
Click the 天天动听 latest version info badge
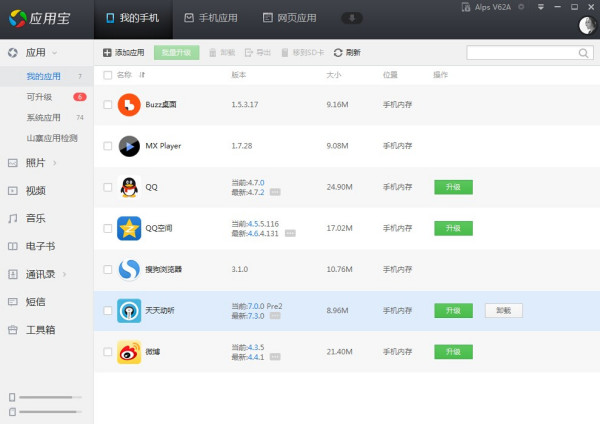(275, 316)
